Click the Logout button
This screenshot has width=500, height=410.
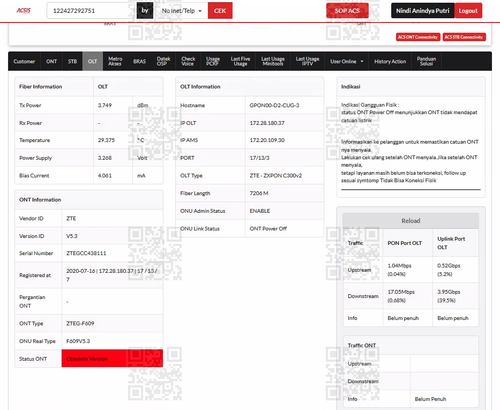(x=468, y=11)
